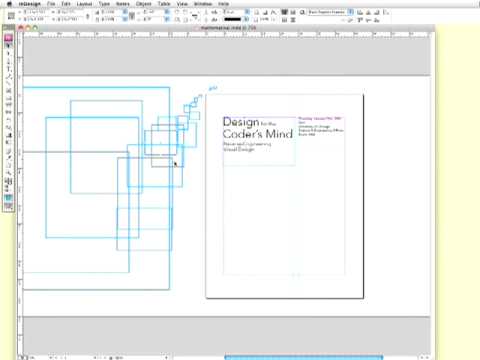Select the Line tool
The image size is (480, 360).
(9, 84)
